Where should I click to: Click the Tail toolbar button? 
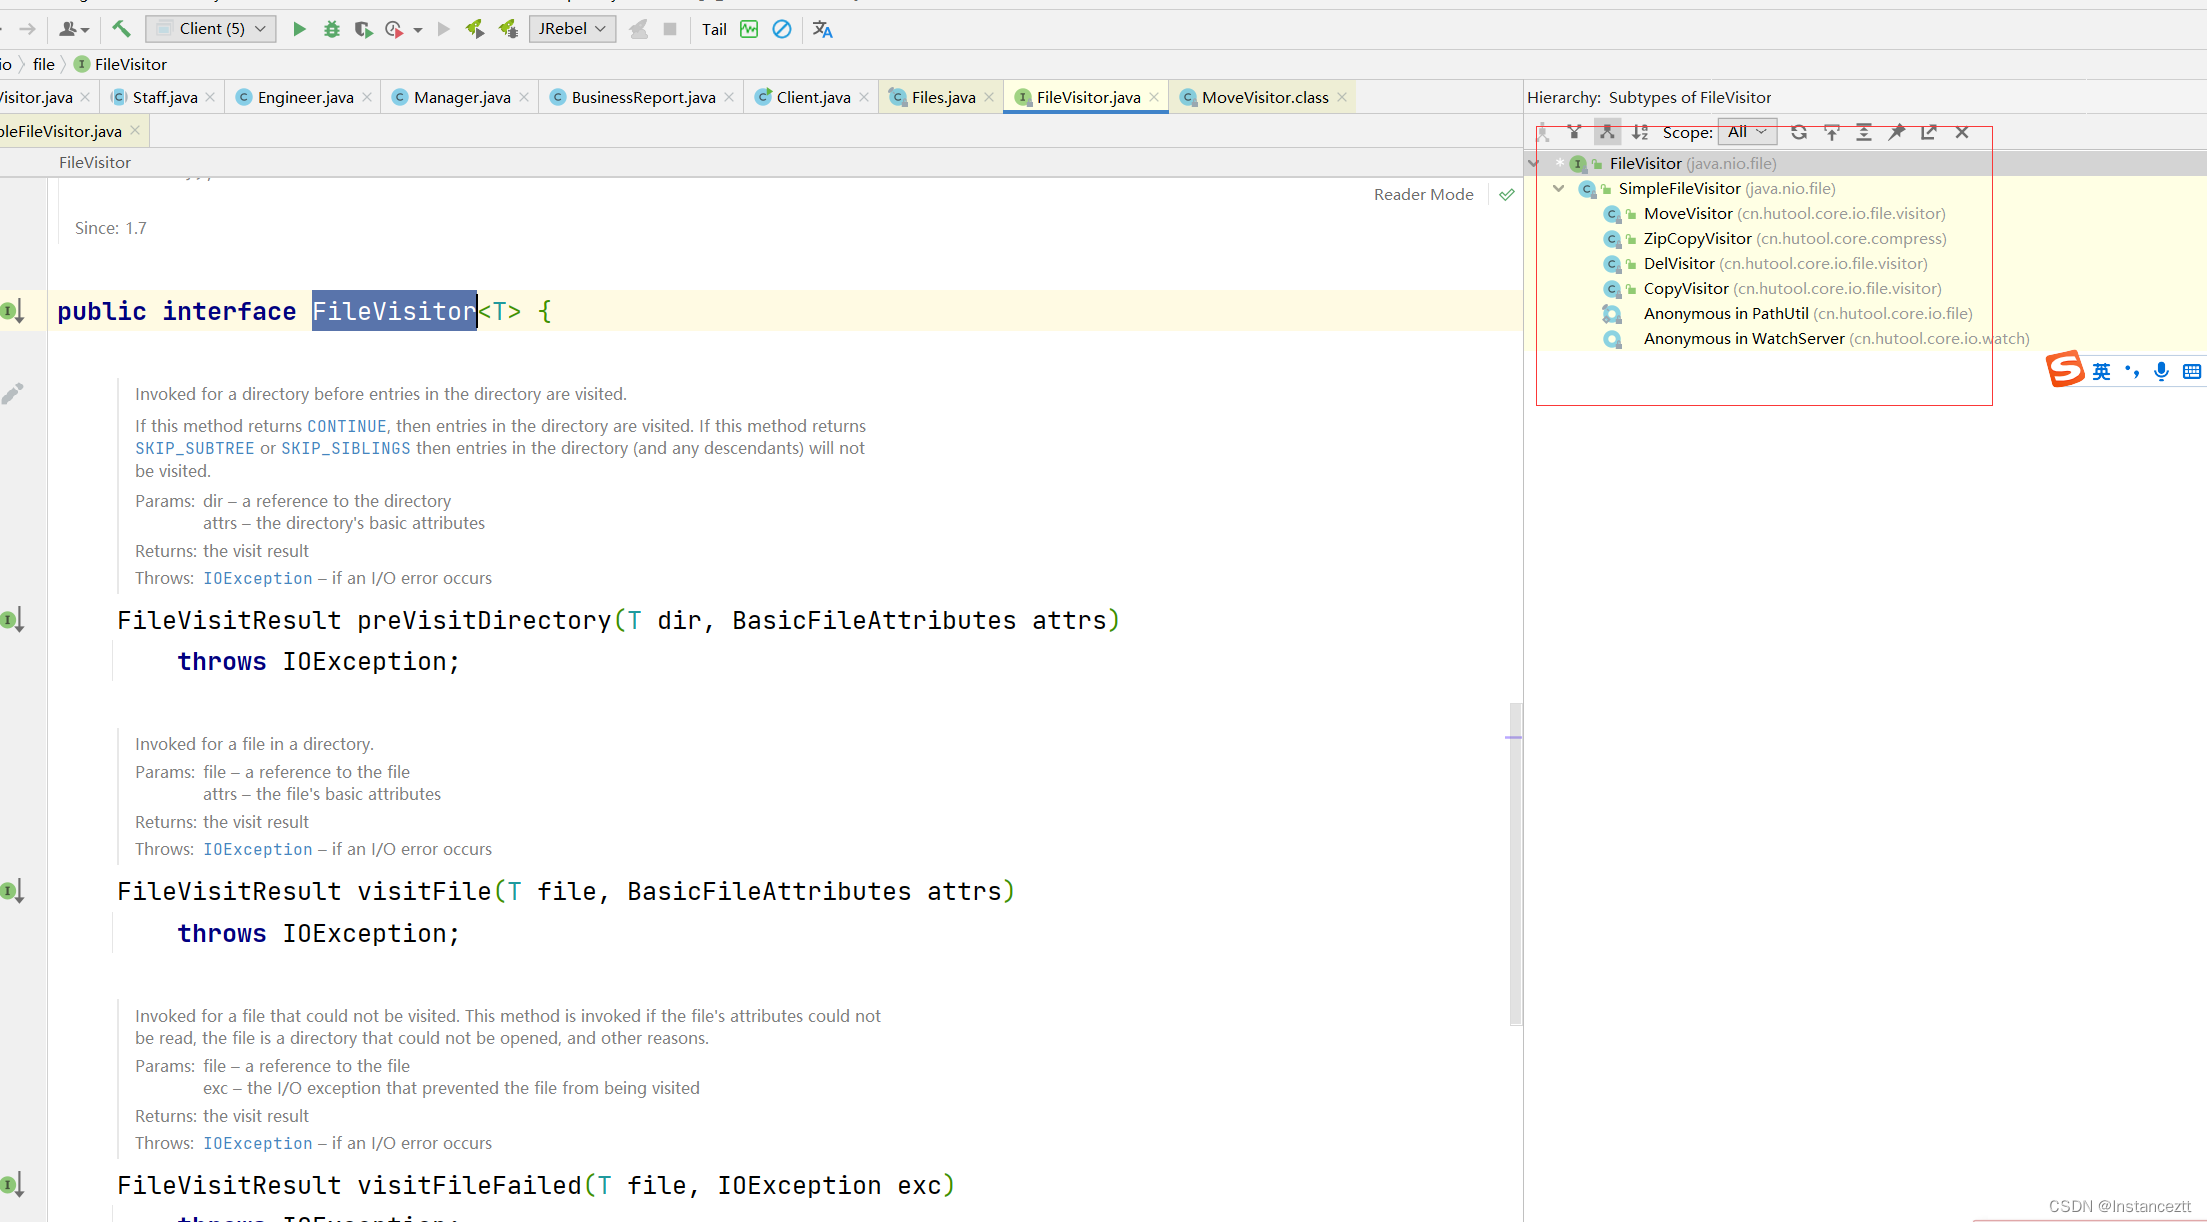pyautogui.click(x=714, y=29)
